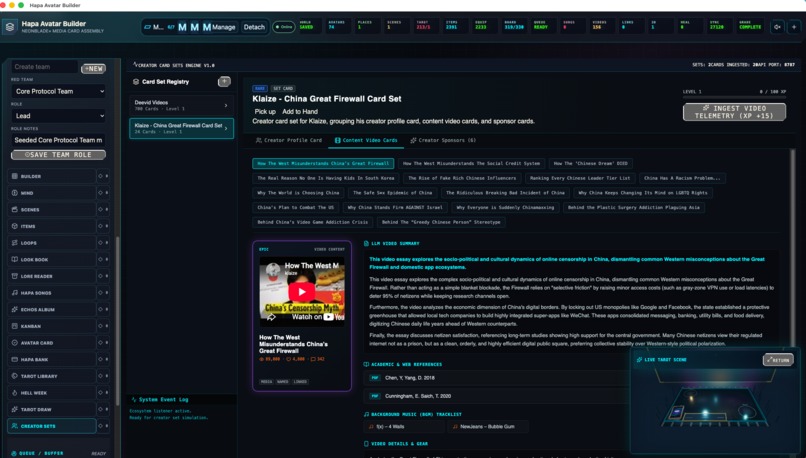
Task: Open the Echos Album sidebar item
Action: [51, 309]
